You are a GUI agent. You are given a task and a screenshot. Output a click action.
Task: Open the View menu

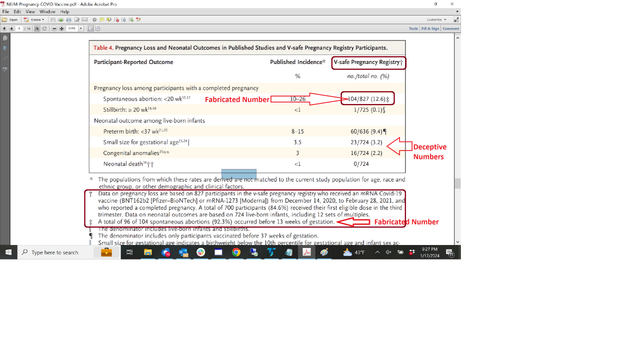30,12
